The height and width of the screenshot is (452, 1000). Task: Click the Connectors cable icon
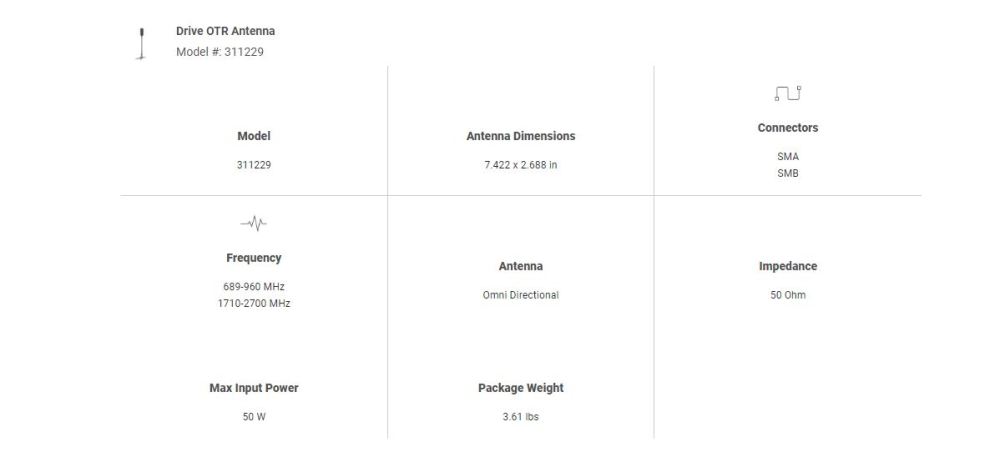(787, 94)
